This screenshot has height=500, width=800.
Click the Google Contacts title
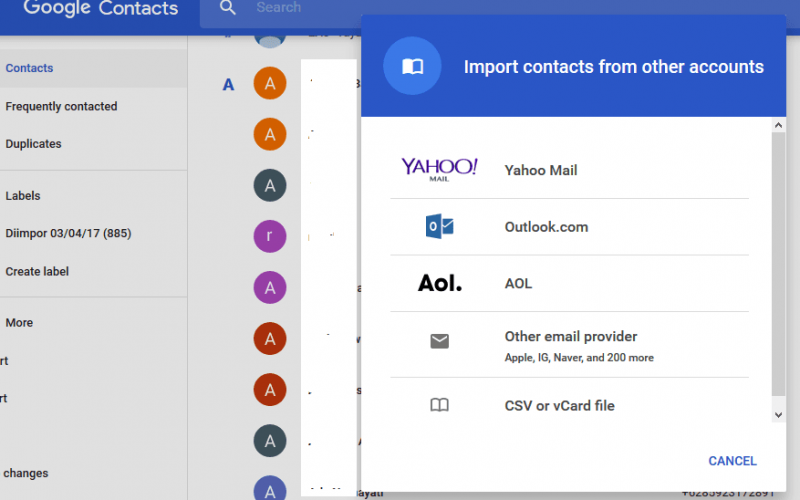[x=101, y=8]
